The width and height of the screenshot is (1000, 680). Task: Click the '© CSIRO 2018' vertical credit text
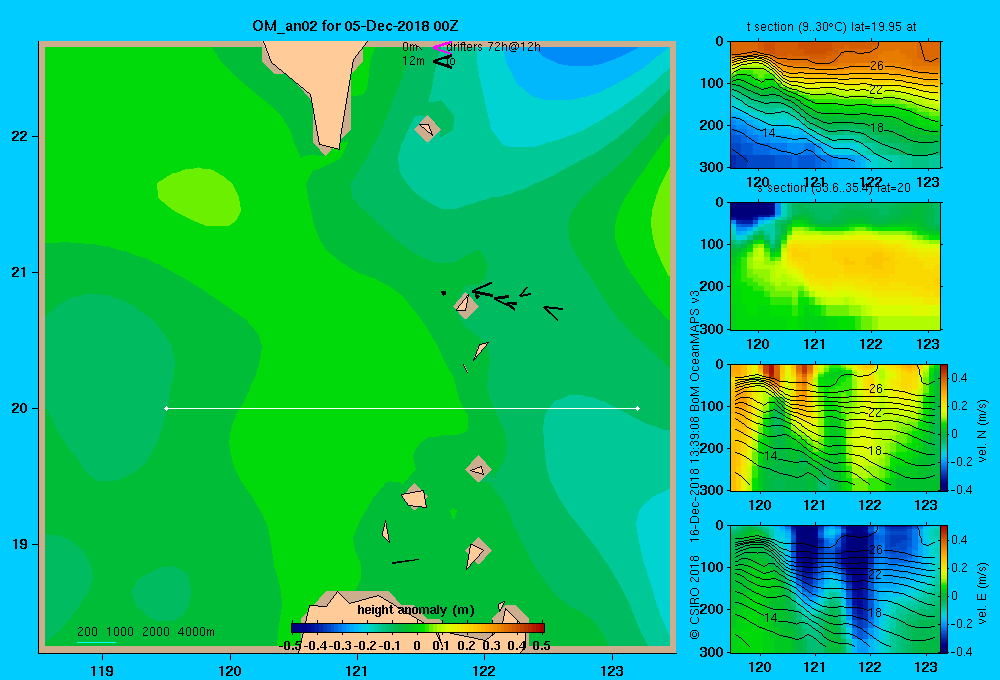[x=695, y=596]
